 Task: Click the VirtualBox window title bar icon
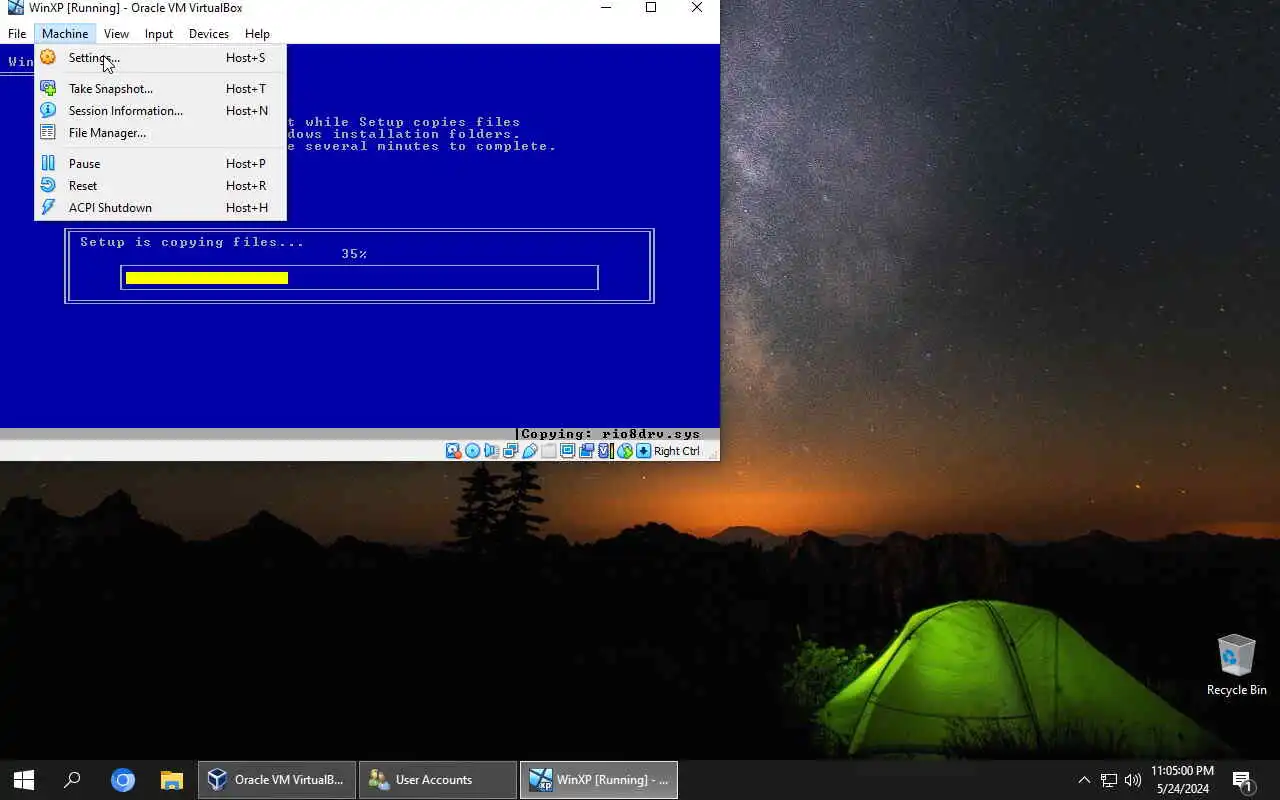click(x=15, y=8)
